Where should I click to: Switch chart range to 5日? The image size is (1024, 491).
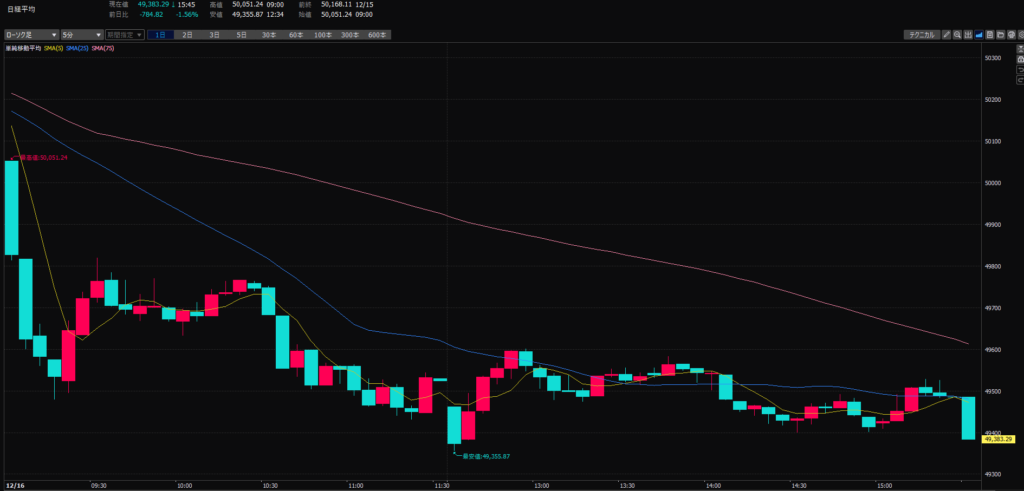click(241, 35)
